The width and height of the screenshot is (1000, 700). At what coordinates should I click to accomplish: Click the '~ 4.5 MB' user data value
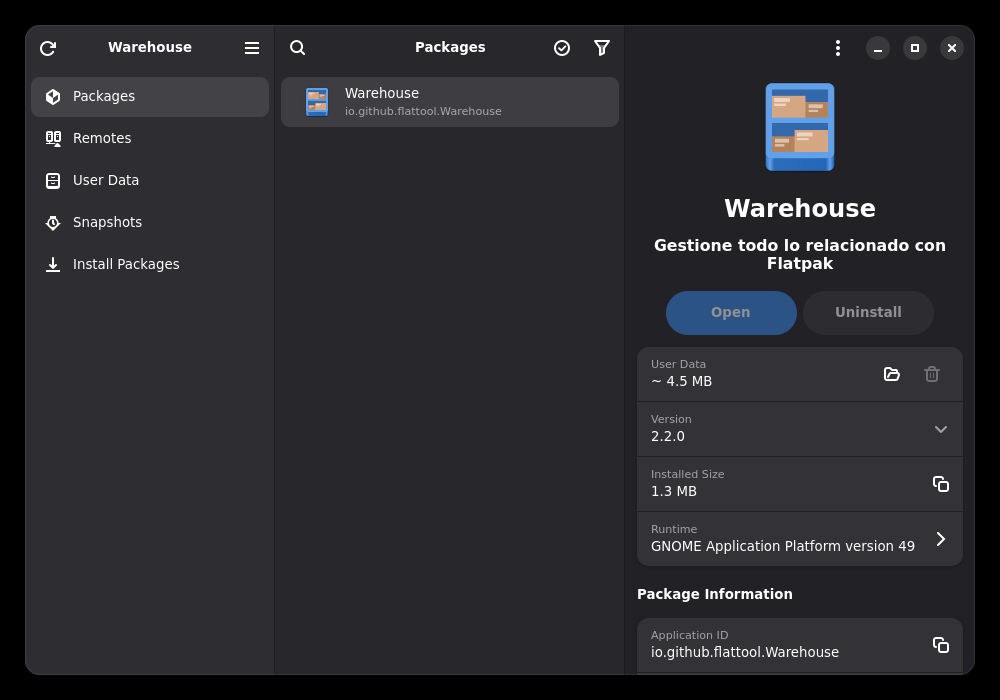pos(681,381)
